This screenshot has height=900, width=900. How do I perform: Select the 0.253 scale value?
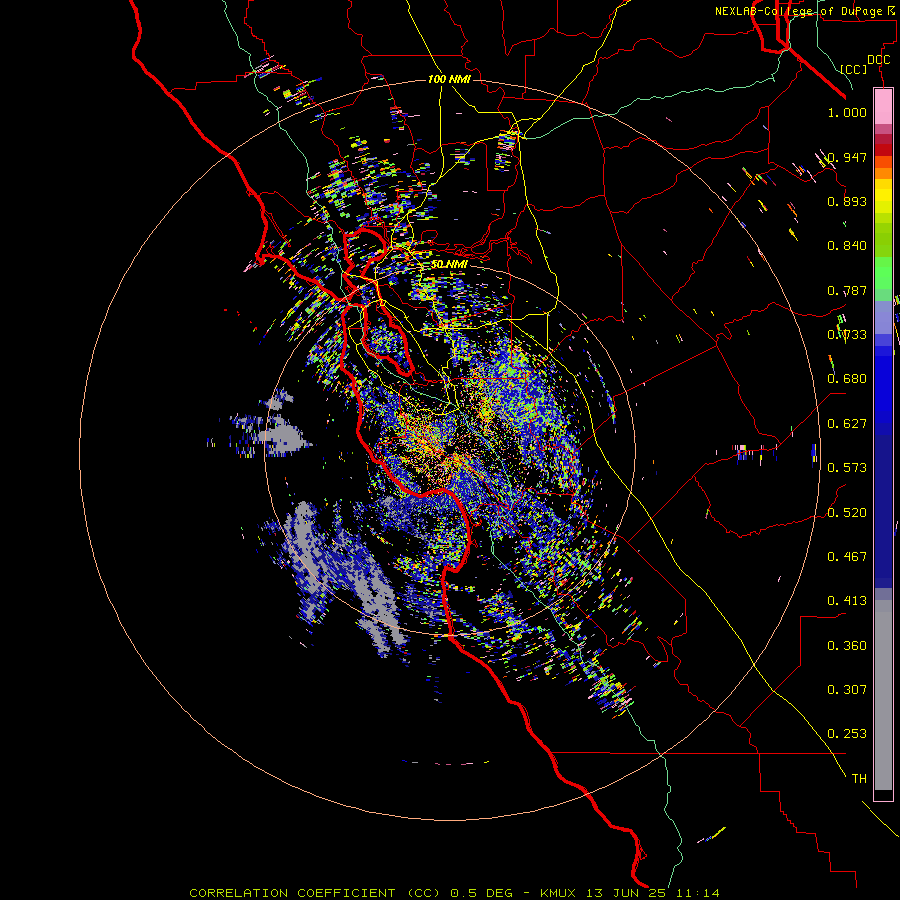pos(847,734)
